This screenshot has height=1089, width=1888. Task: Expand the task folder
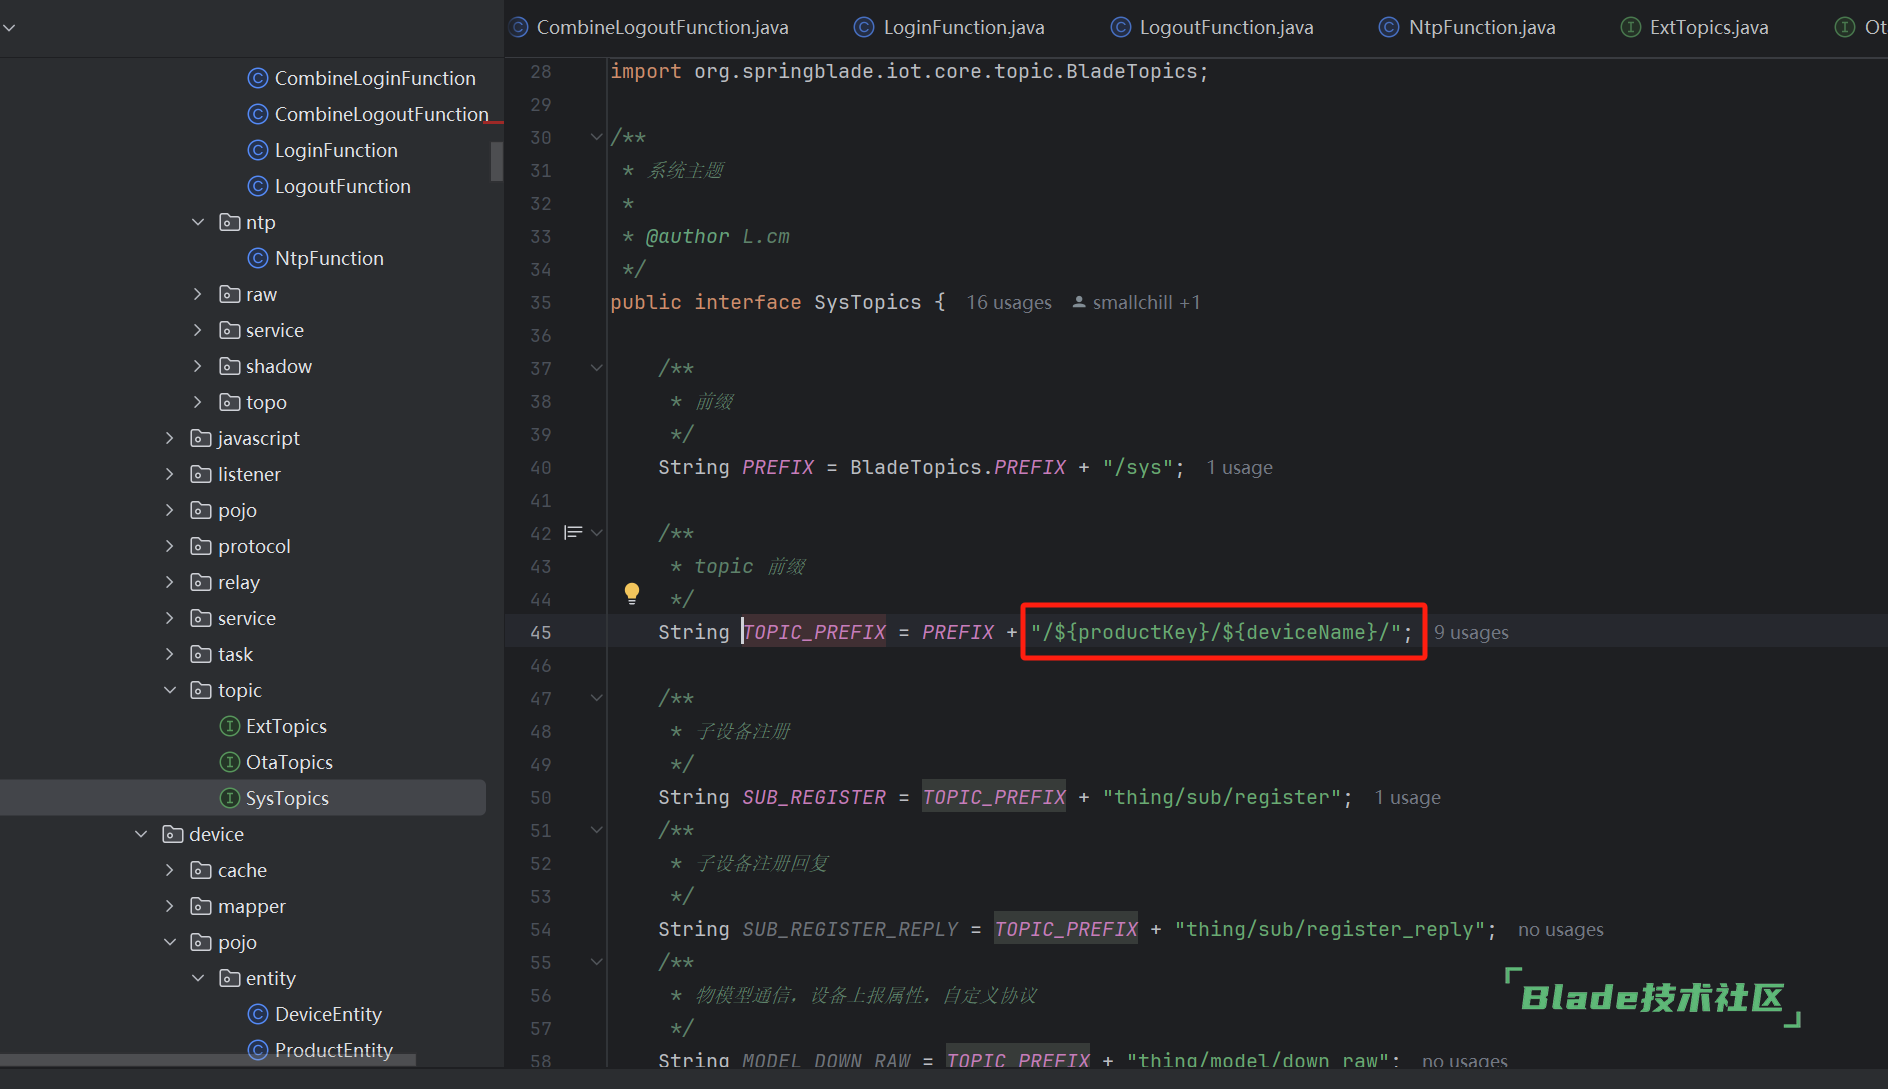[170, 654]
